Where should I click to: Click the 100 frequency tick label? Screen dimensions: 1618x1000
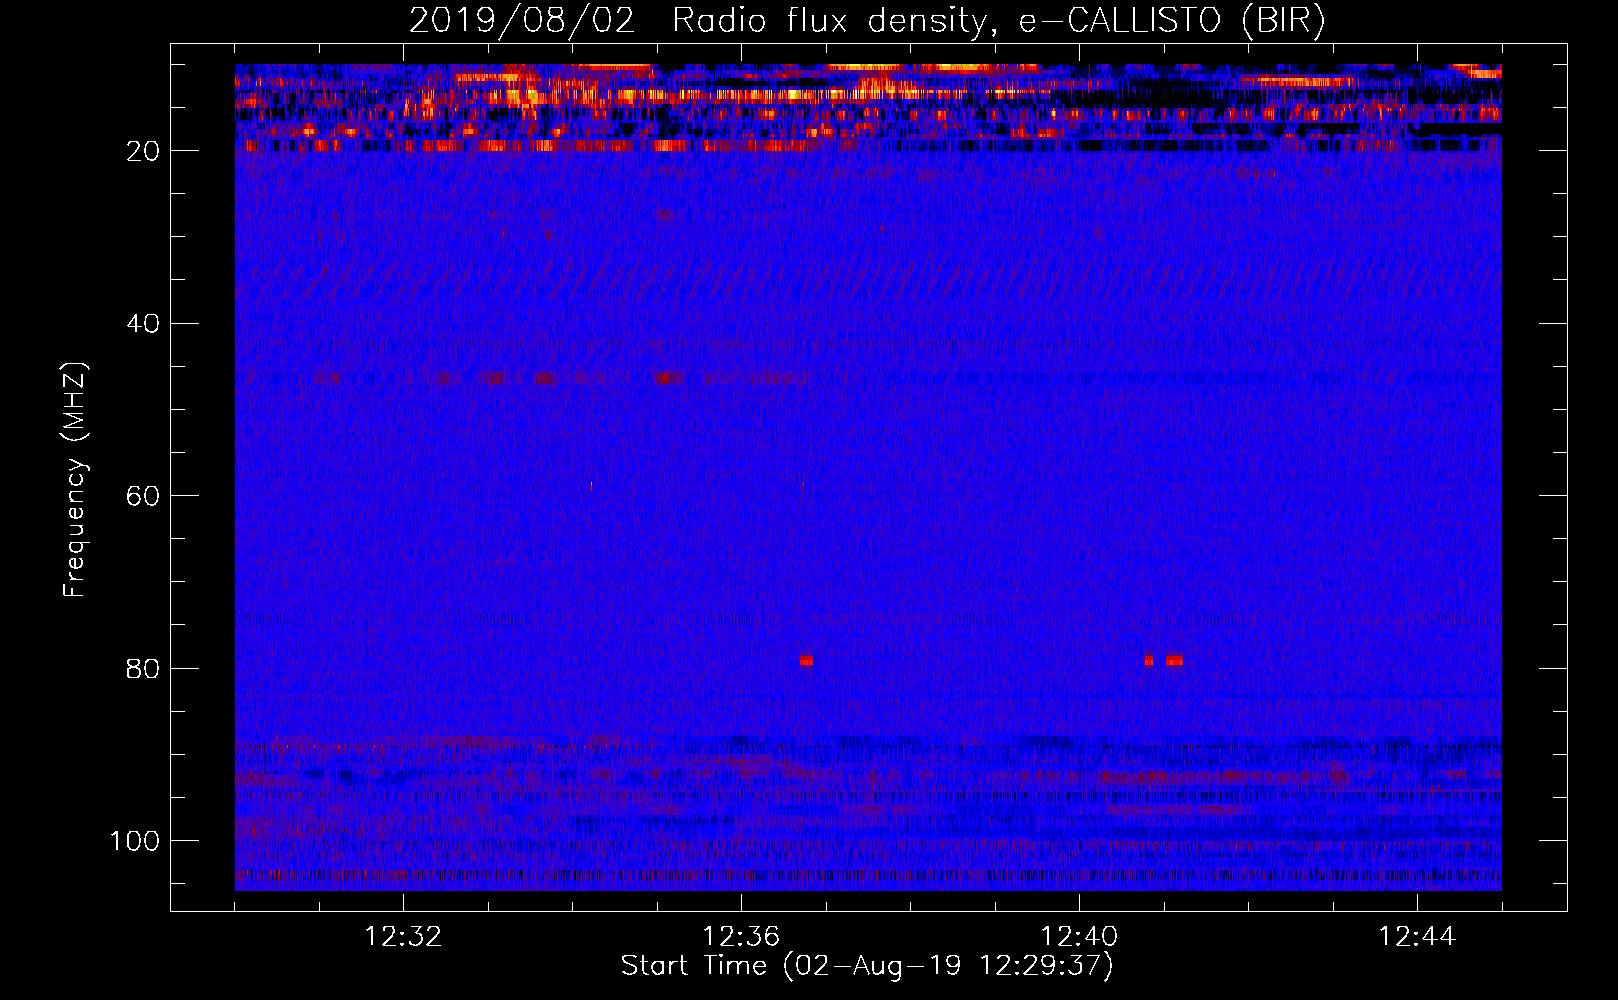click(x=135, y=841)
